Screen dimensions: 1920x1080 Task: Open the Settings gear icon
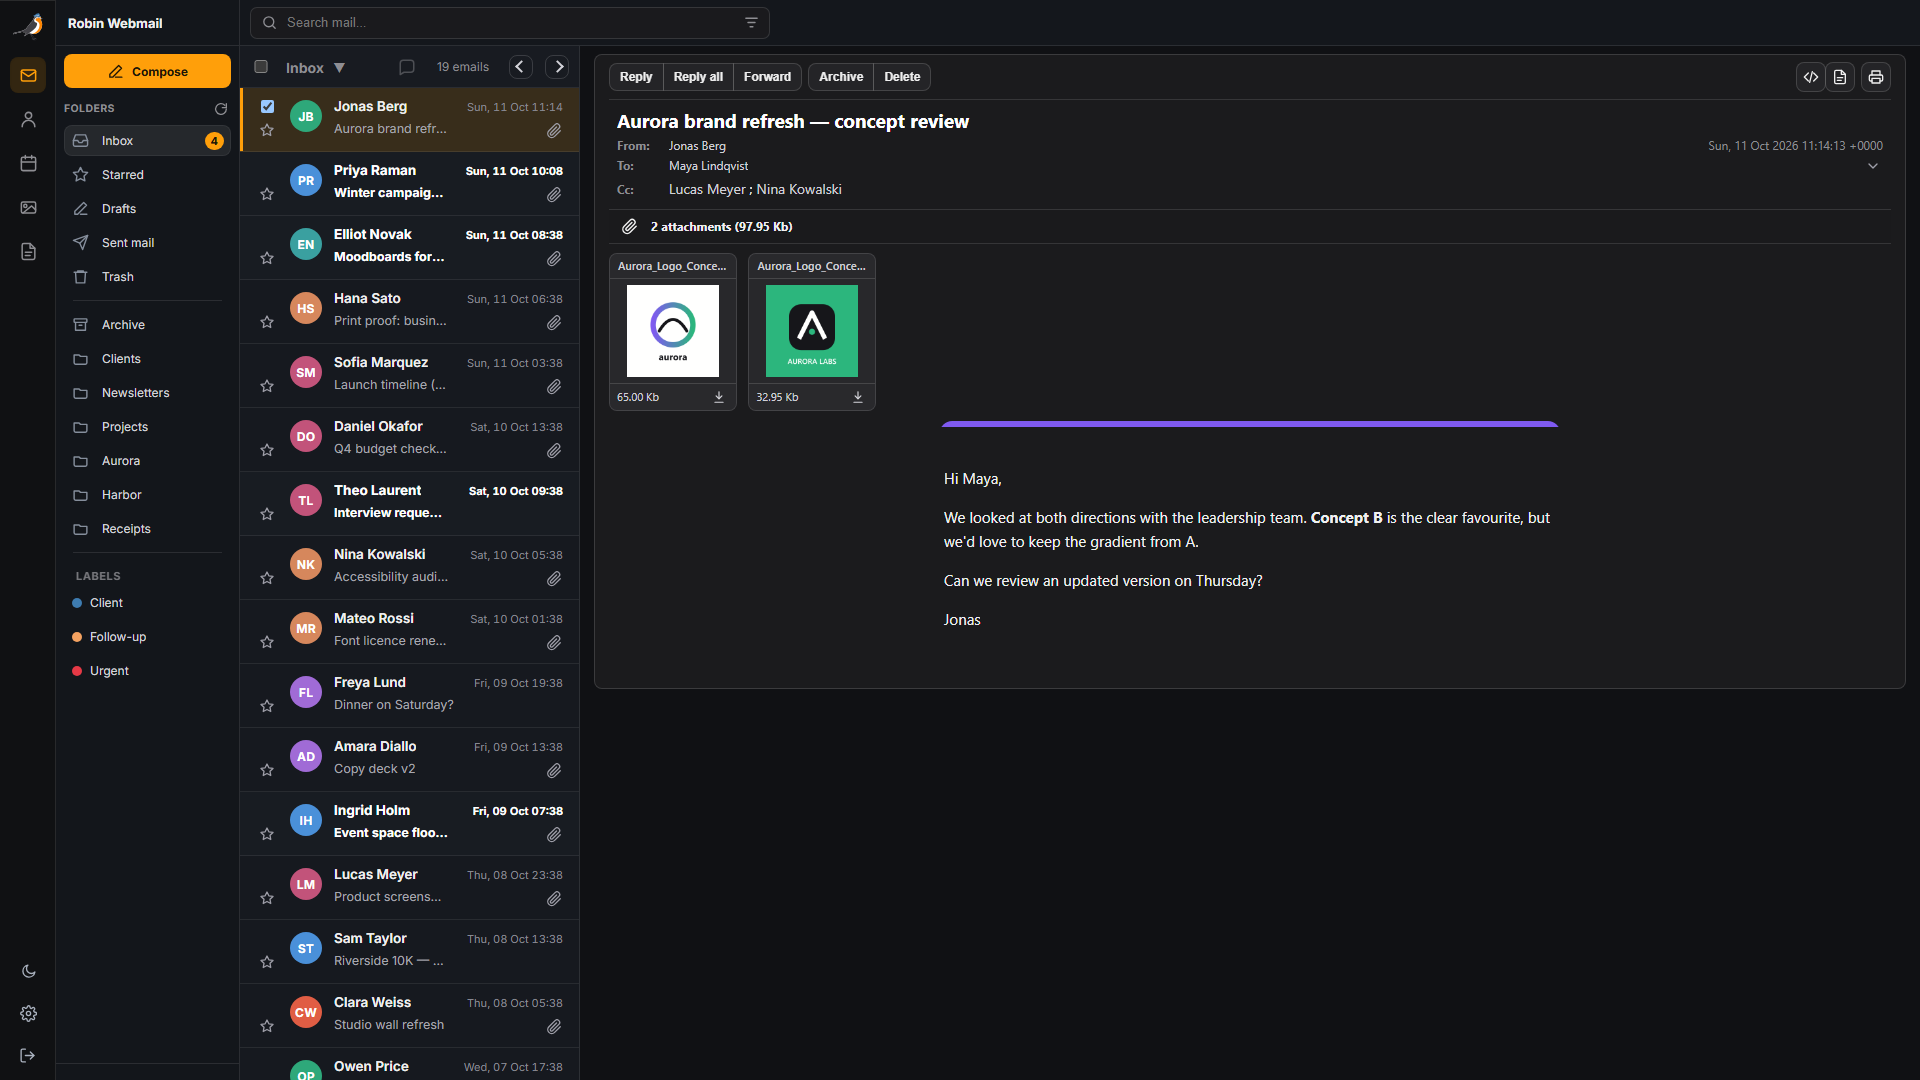pos(28,1013)
